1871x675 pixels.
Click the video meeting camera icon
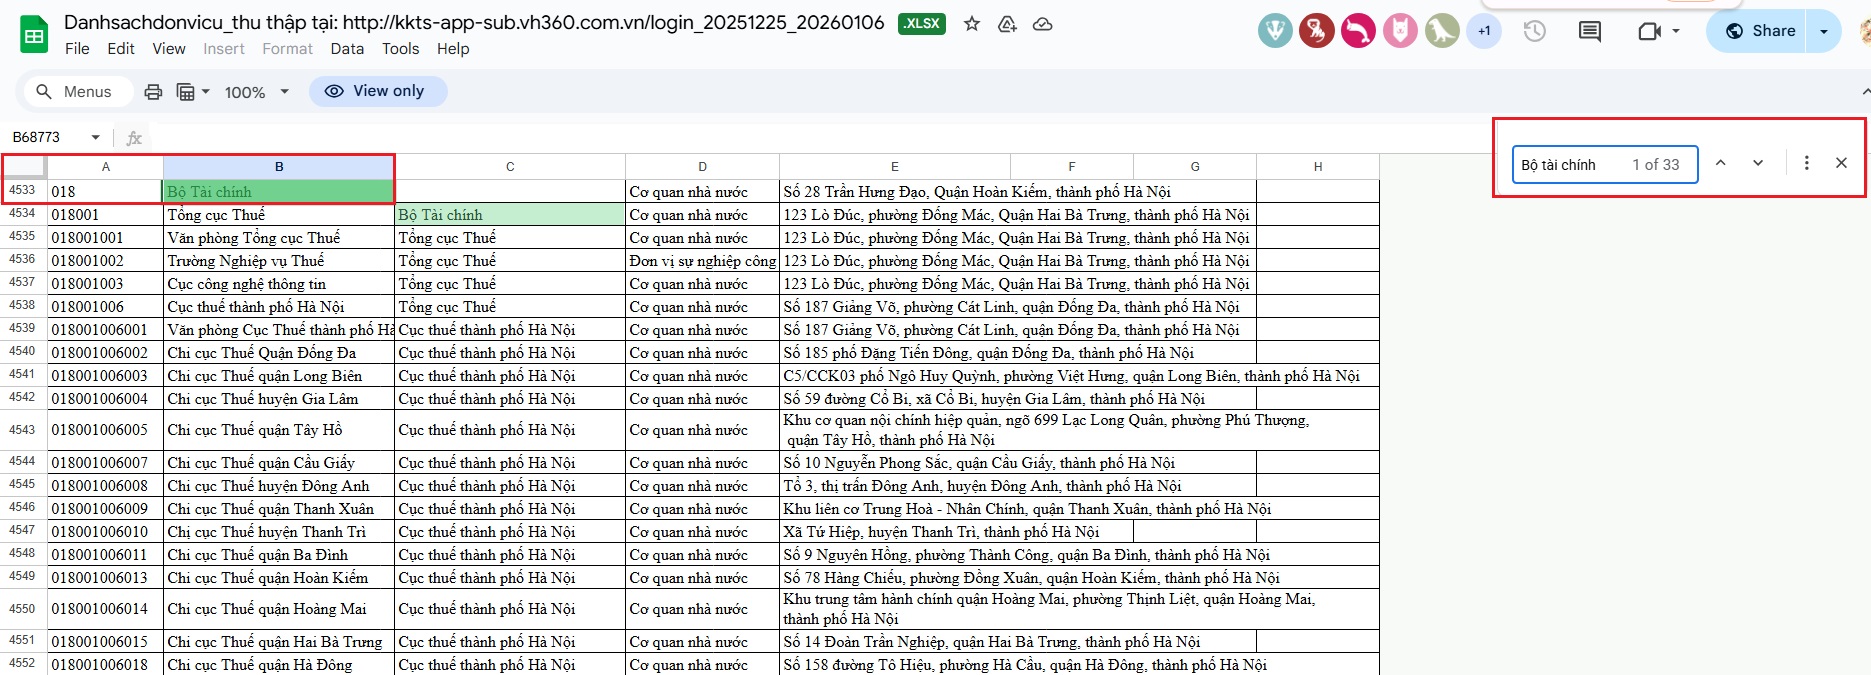[1649, 31]
